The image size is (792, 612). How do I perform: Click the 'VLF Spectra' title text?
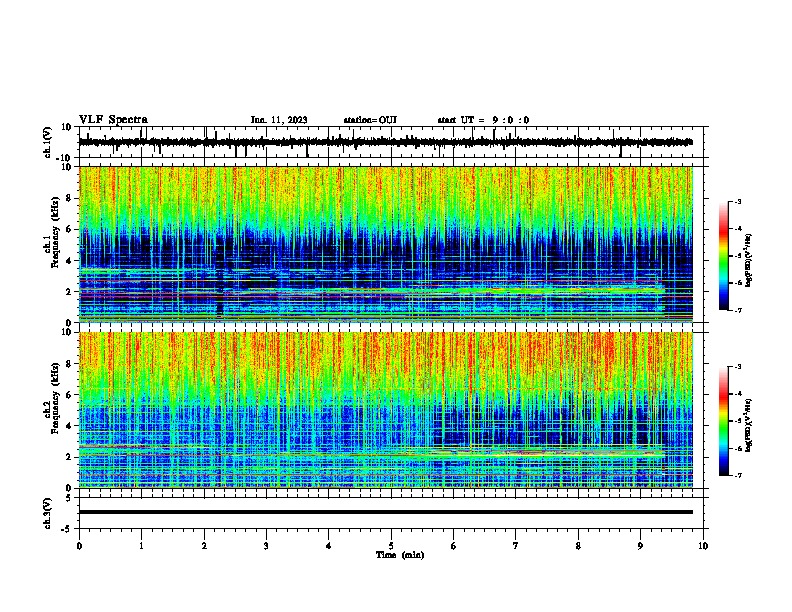(x=113, y=120)
